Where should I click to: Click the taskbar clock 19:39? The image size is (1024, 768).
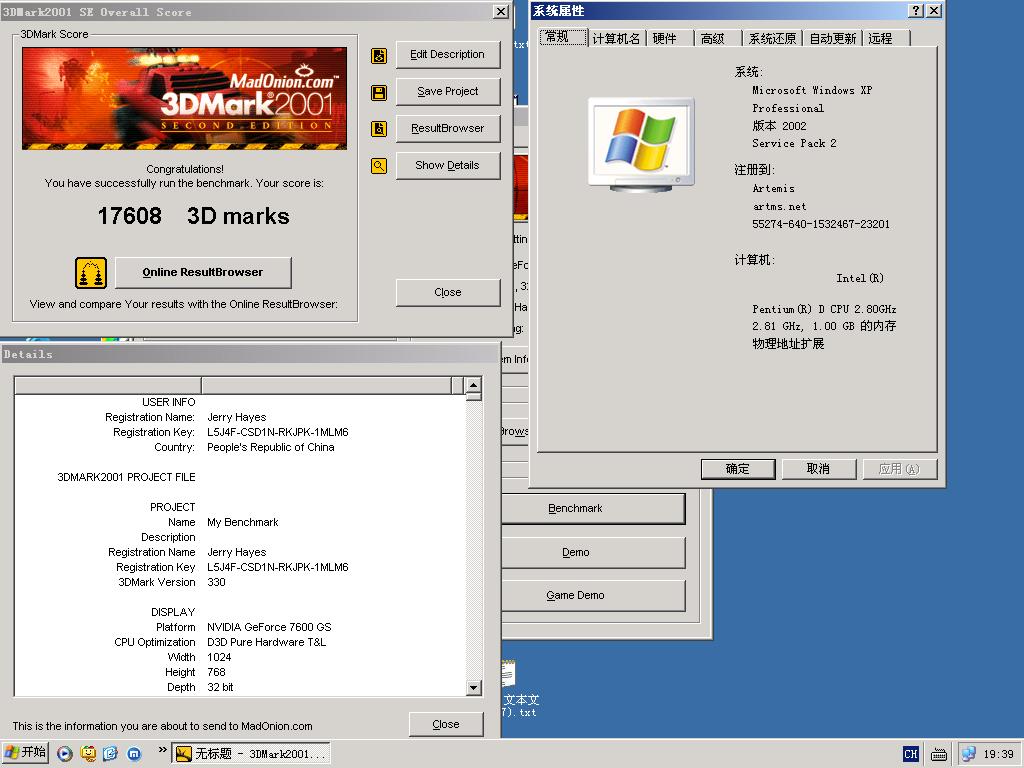coord(999,754)
